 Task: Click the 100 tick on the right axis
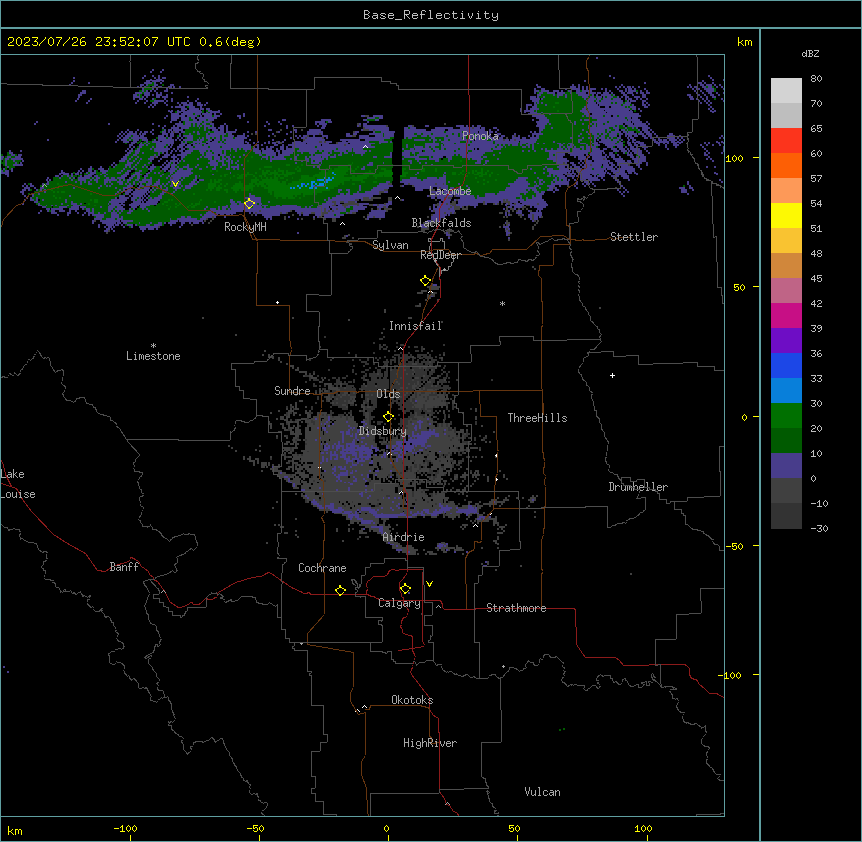tap(734, 158)
